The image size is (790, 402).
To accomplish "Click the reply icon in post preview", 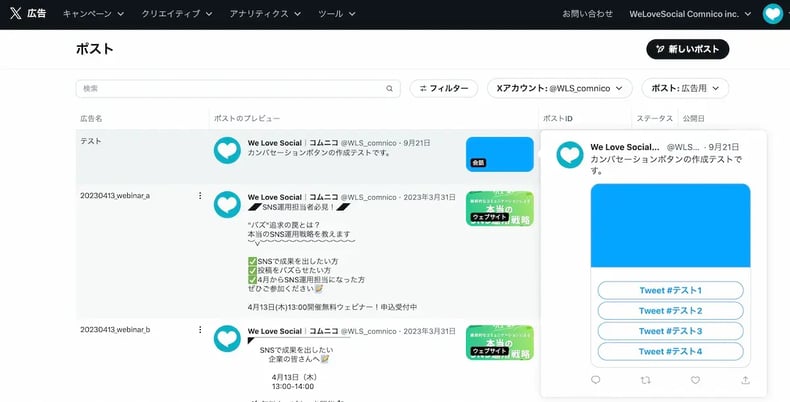I will tap(596, 380).
